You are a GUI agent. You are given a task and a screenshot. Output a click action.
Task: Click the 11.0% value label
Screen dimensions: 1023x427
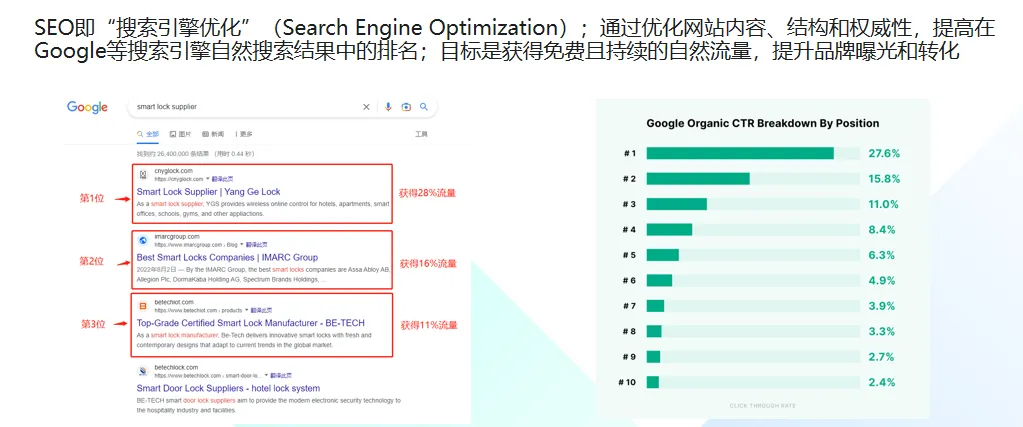[x=883, y=204]
